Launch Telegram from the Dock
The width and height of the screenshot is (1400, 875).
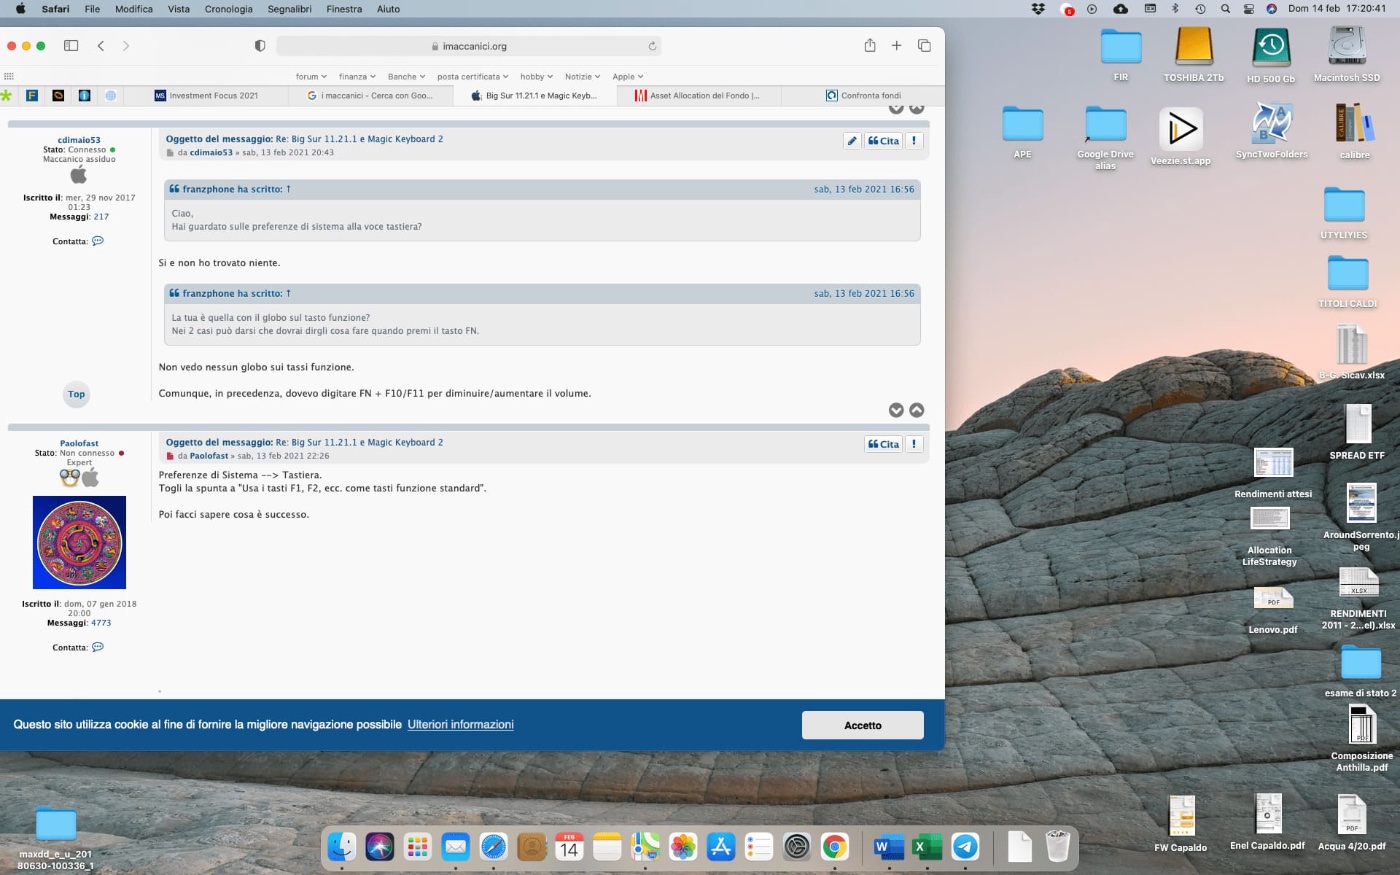(965, 847)
